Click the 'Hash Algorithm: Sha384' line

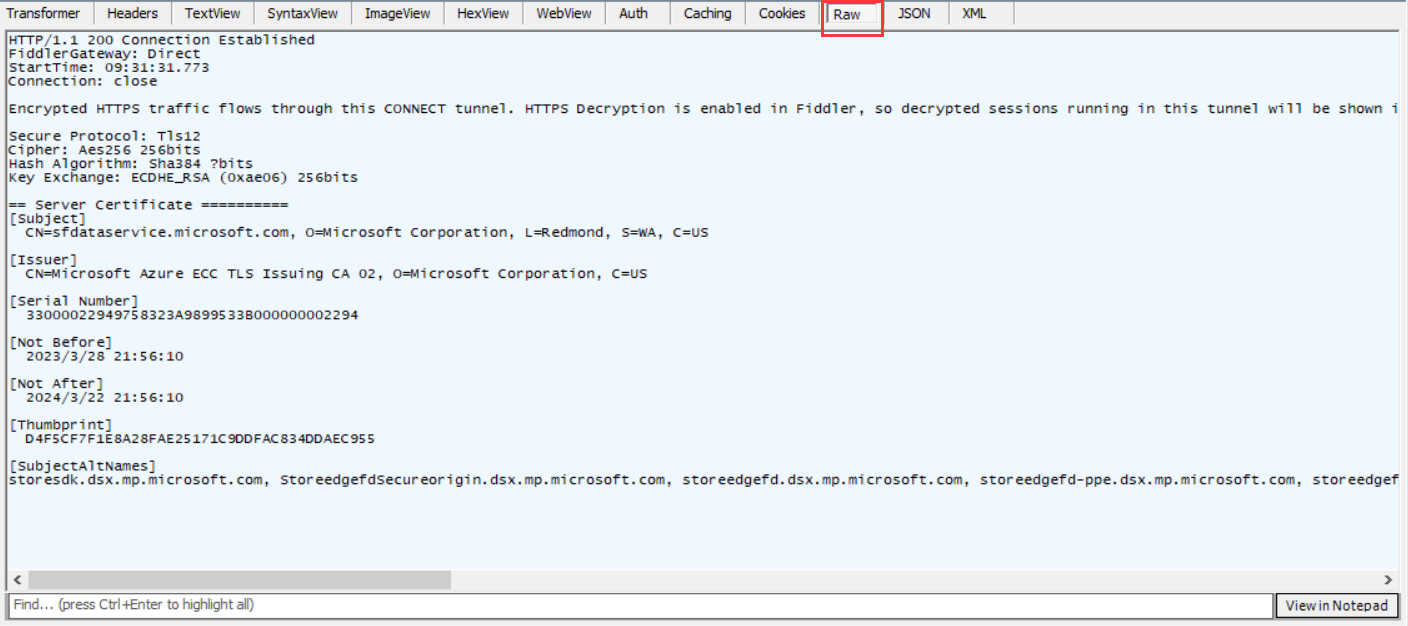(x=131, y=163)
